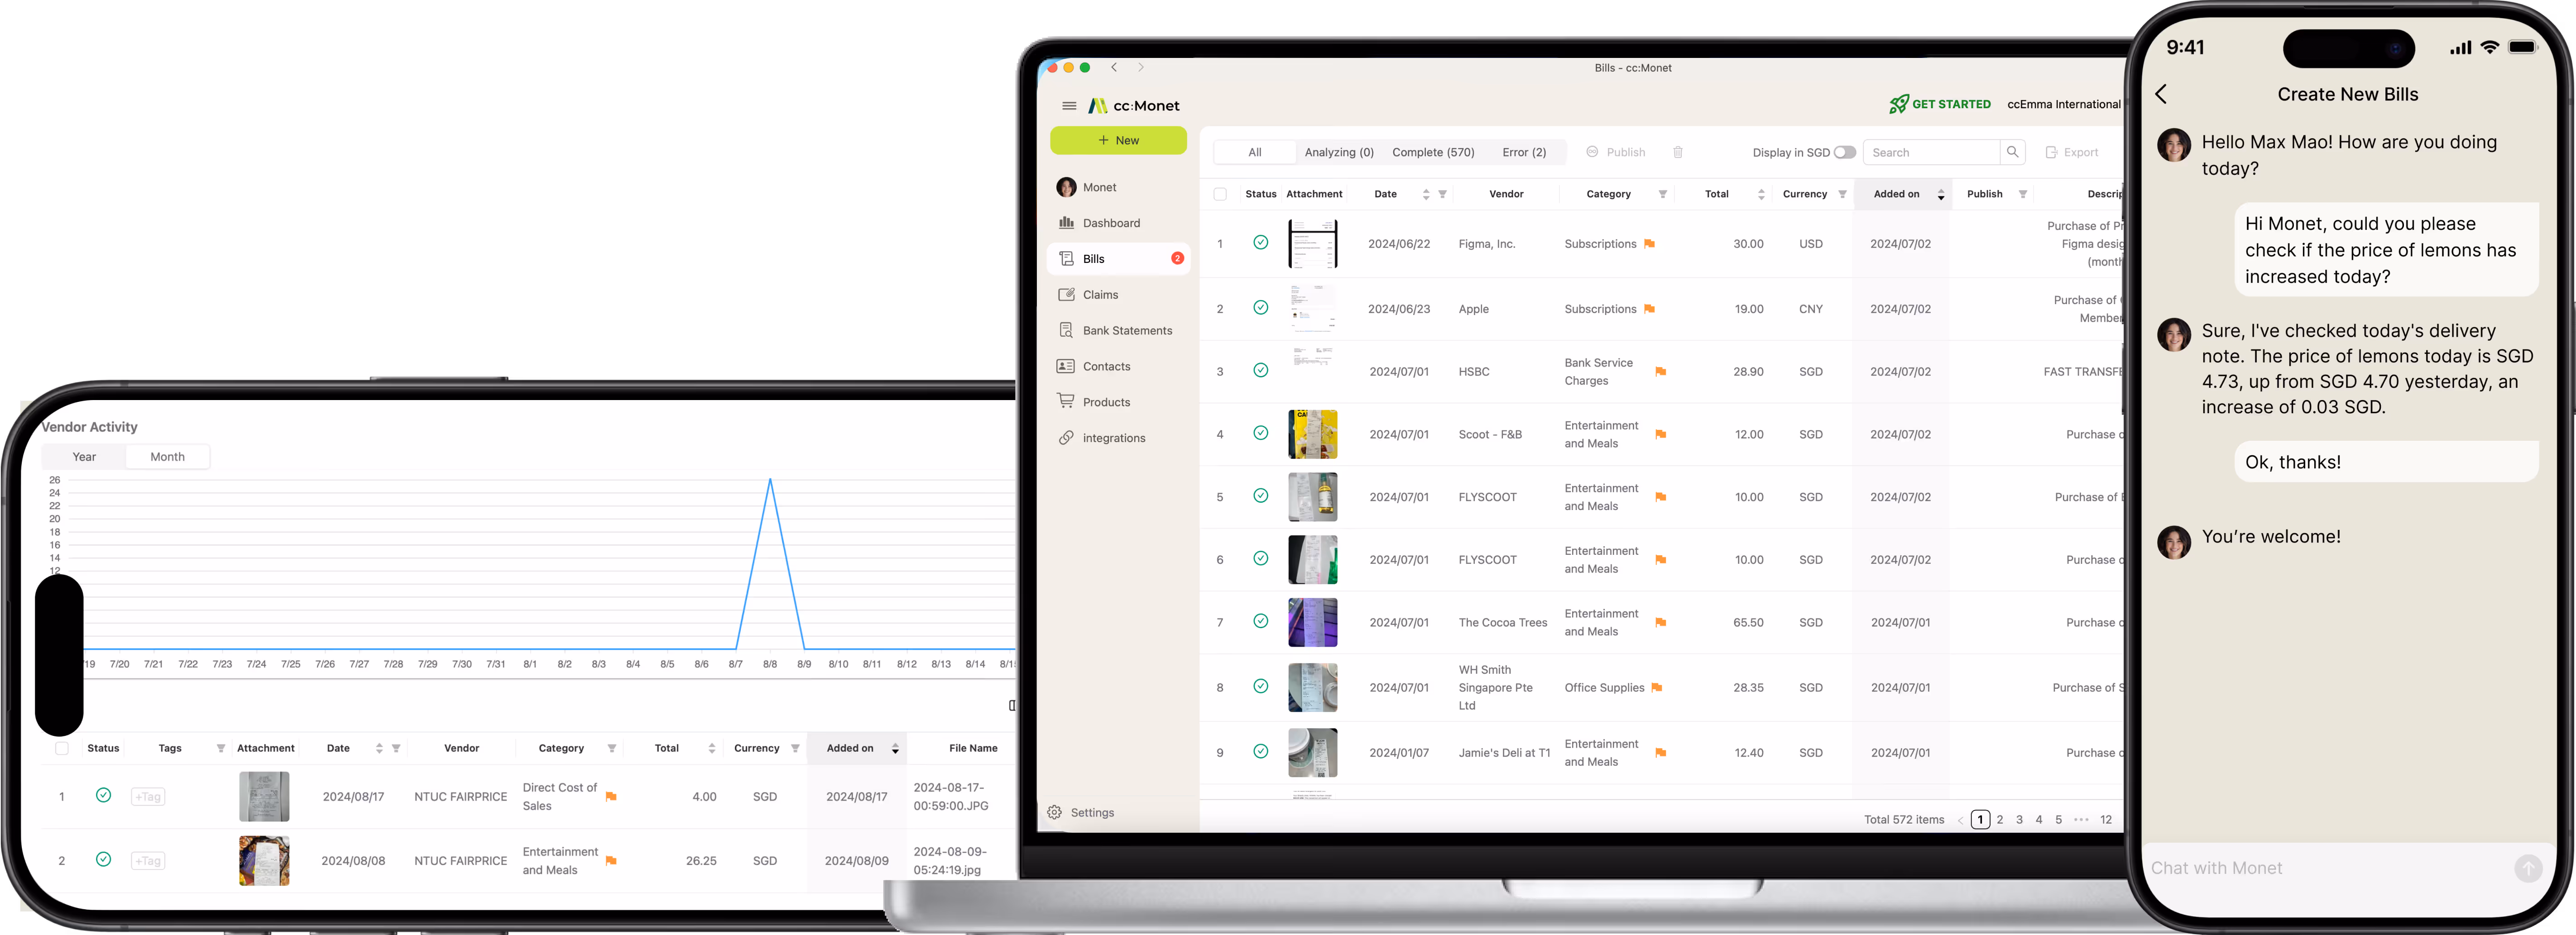This screenshot has height=935, width=2576.
Task: Toggle select-all checkbox in Vendor Activity table
Action: (x=61, y=748)
